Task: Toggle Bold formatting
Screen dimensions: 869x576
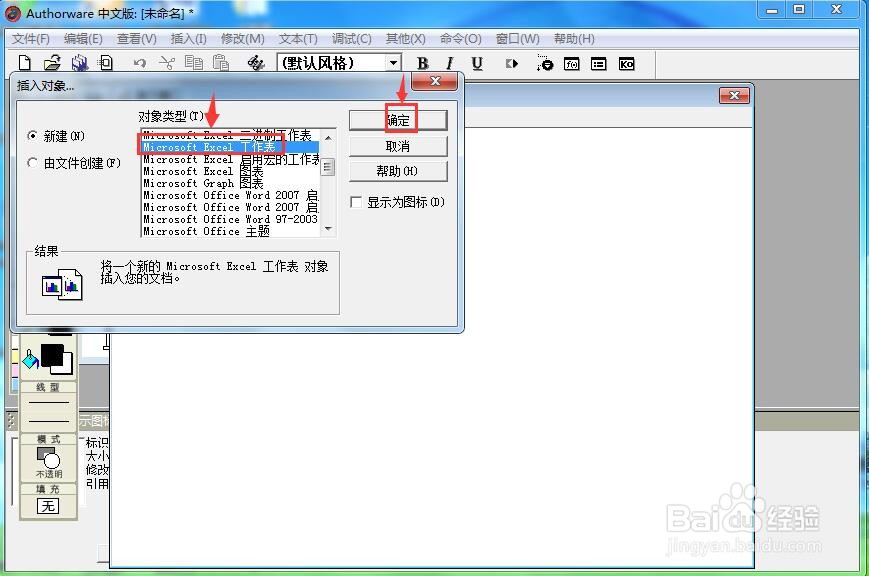Action: pos(423,64)
